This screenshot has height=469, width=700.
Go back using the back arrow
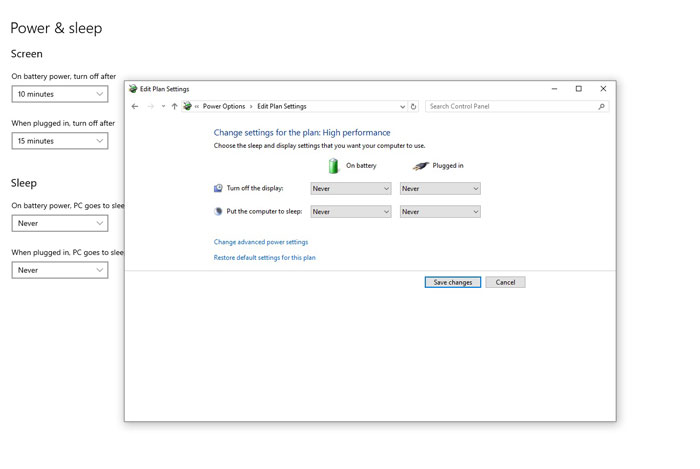pyautogui.click(x=135, y=106)
